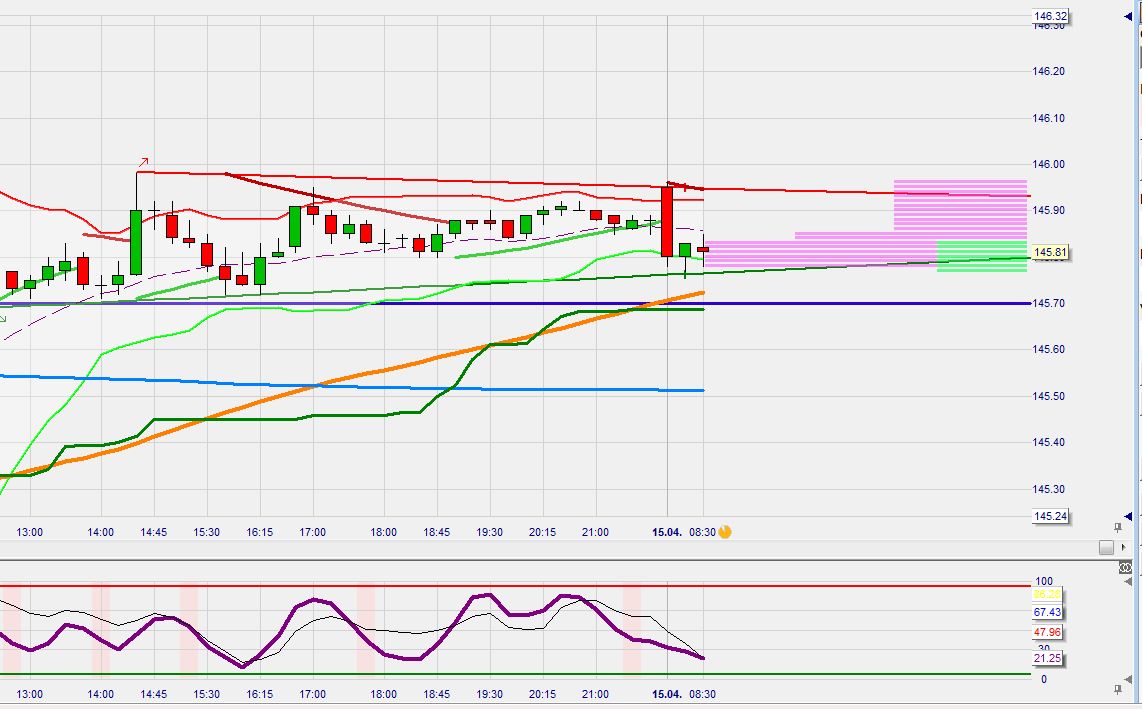This screenshot has height=709, width=1142.
Task: Click the orange clock icon beside 08:30
Action: click(x=725, y=532)
